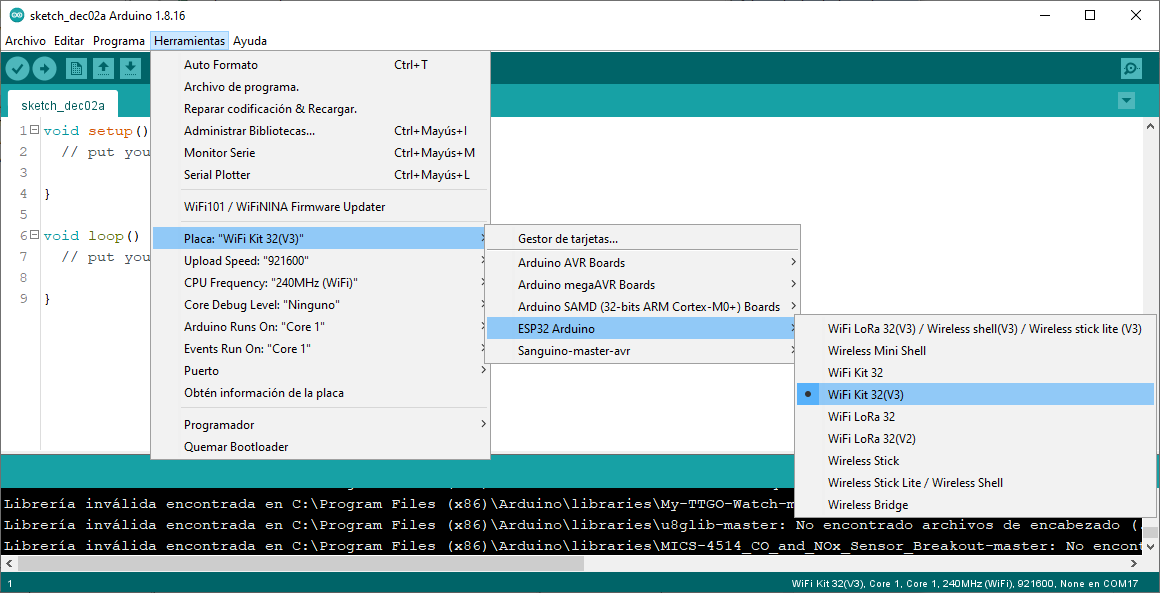This screenshot has height=593, width=1160.
Task: Expand the Core Debug Level submenu
Action: pos(320,305)
